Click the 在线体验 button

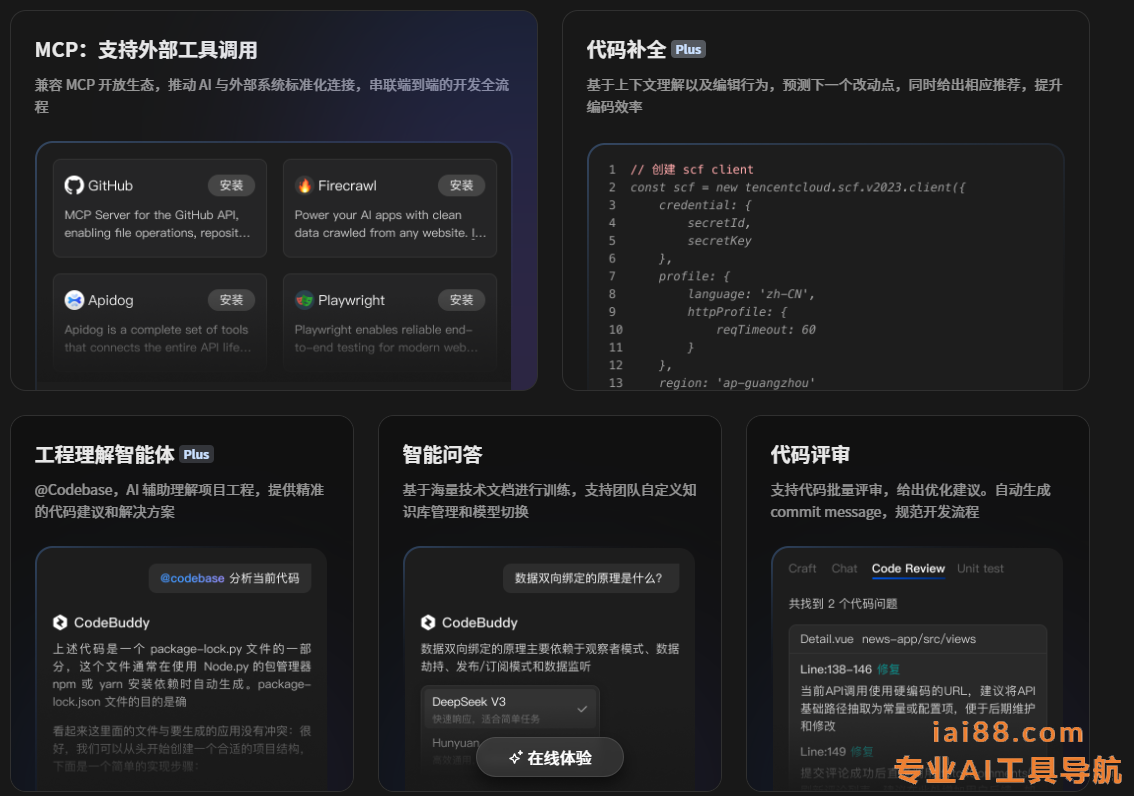[550, 758]
